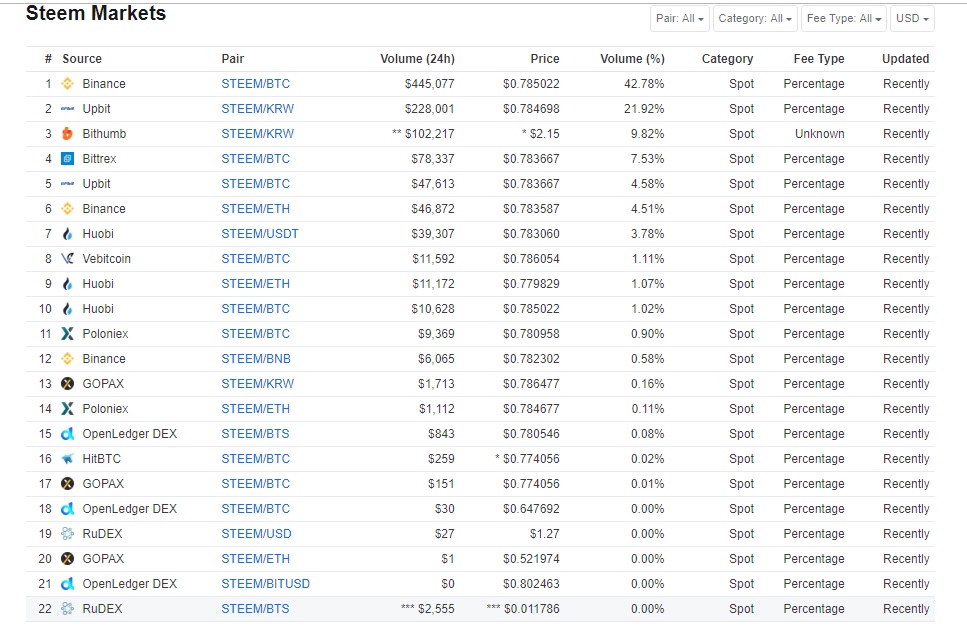The width and height of the screenshot is (967, 637).
Task: Click the Vebitcoin logo in row 8
Action: point(68,258)
